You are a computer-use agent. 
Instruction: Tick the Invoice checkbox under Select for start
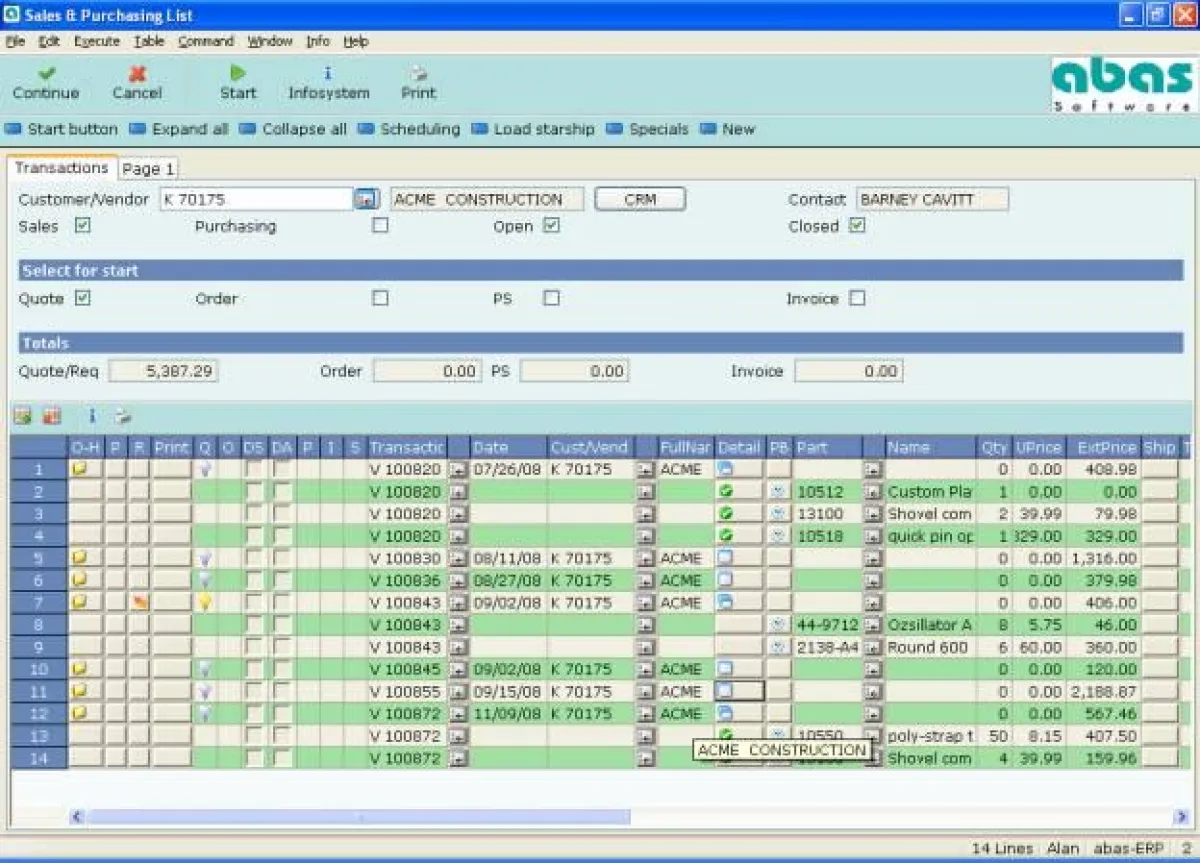point(857,298)
